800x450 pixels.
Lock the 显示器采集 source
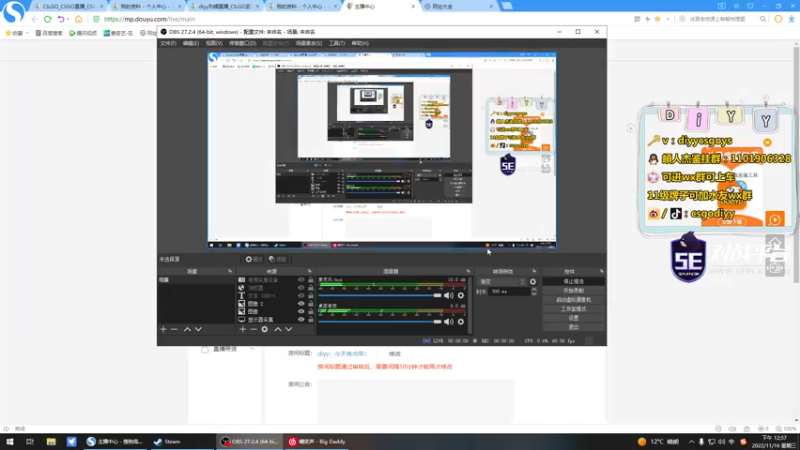pos(310,319)
